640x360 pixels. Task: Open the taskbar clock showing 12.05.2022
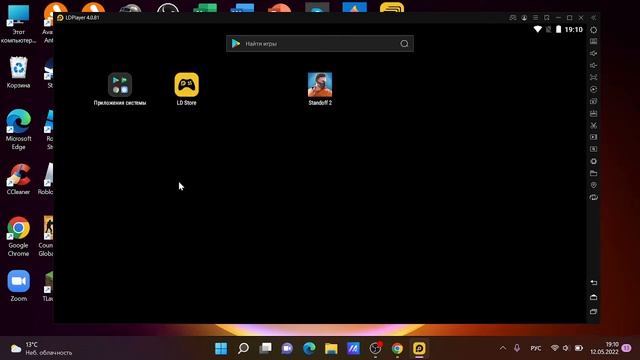tap(604, 348)
